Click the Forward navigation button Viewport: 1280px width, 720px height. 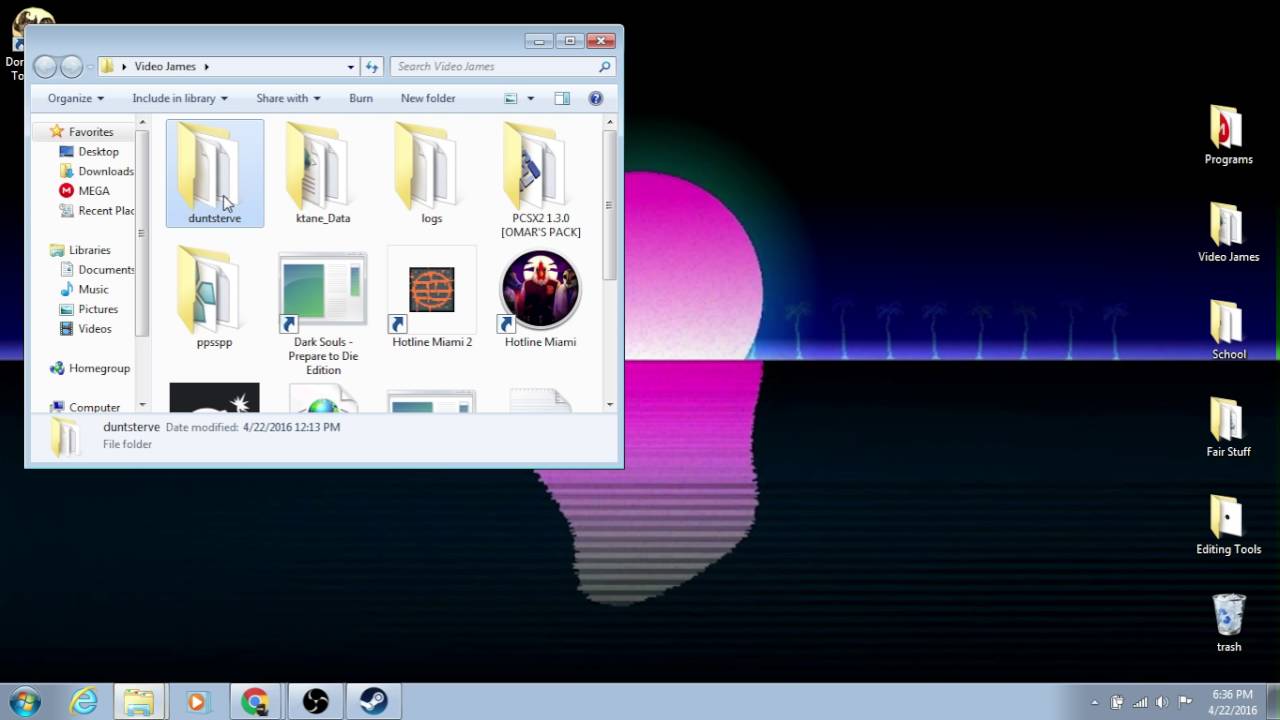coord(72,67)
